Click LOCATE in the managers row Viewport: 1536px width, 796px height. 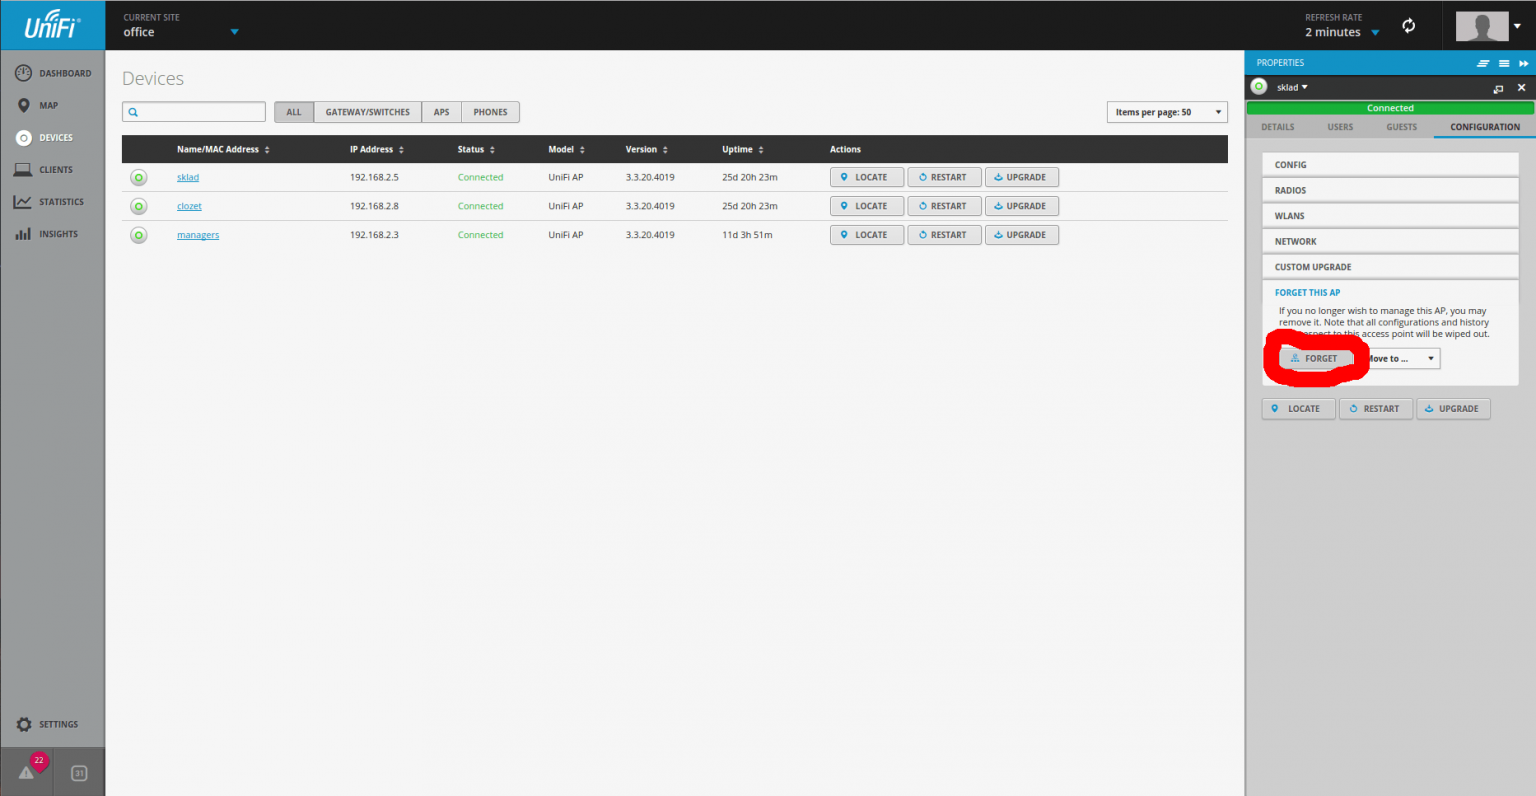[867, 235]
